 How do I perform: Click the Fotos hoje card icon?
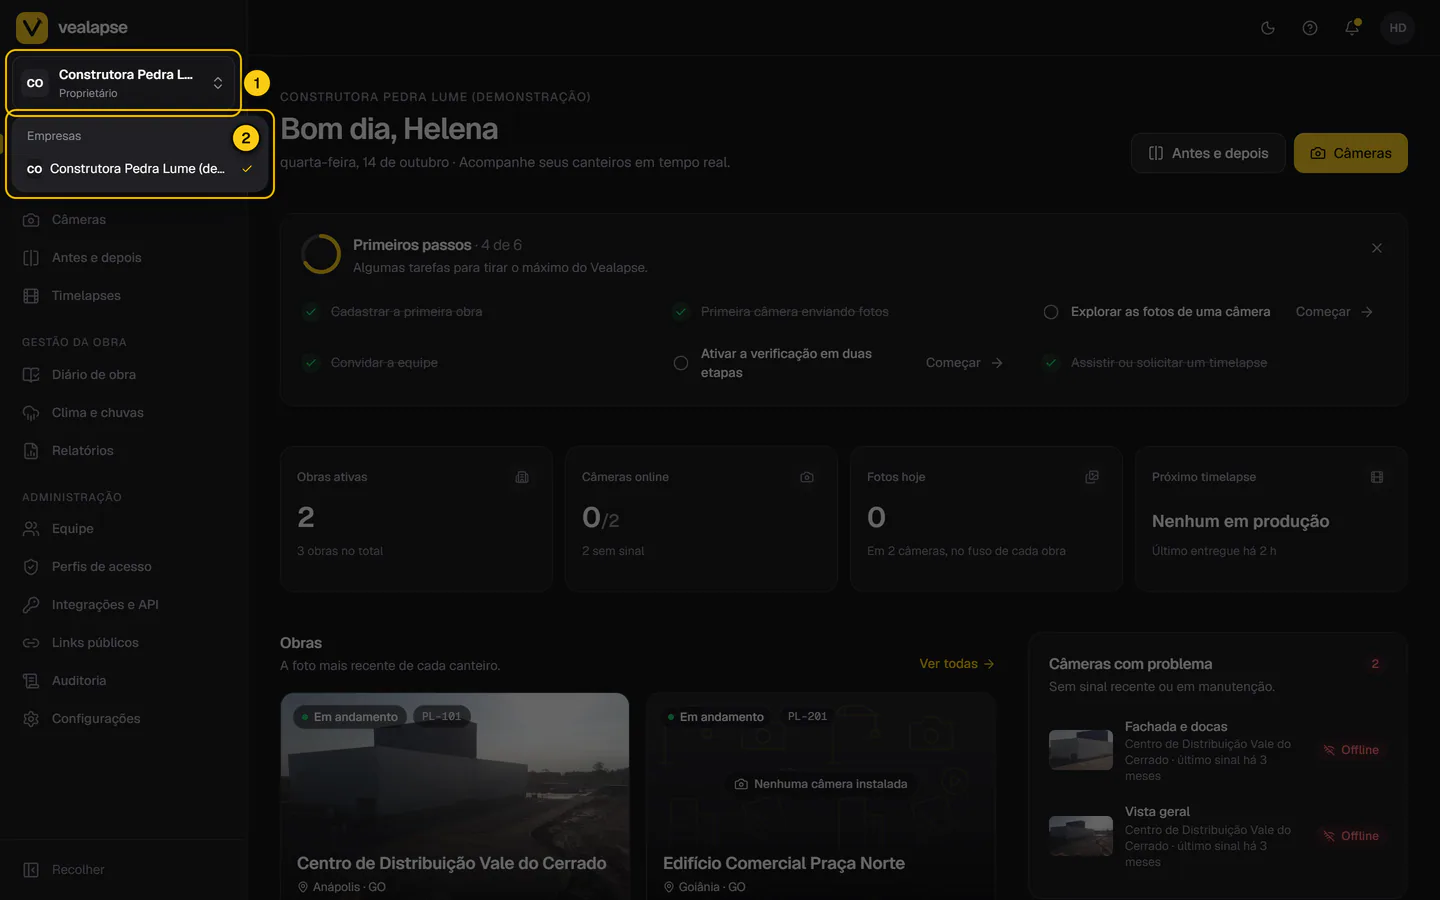(x=1092, y=477)
